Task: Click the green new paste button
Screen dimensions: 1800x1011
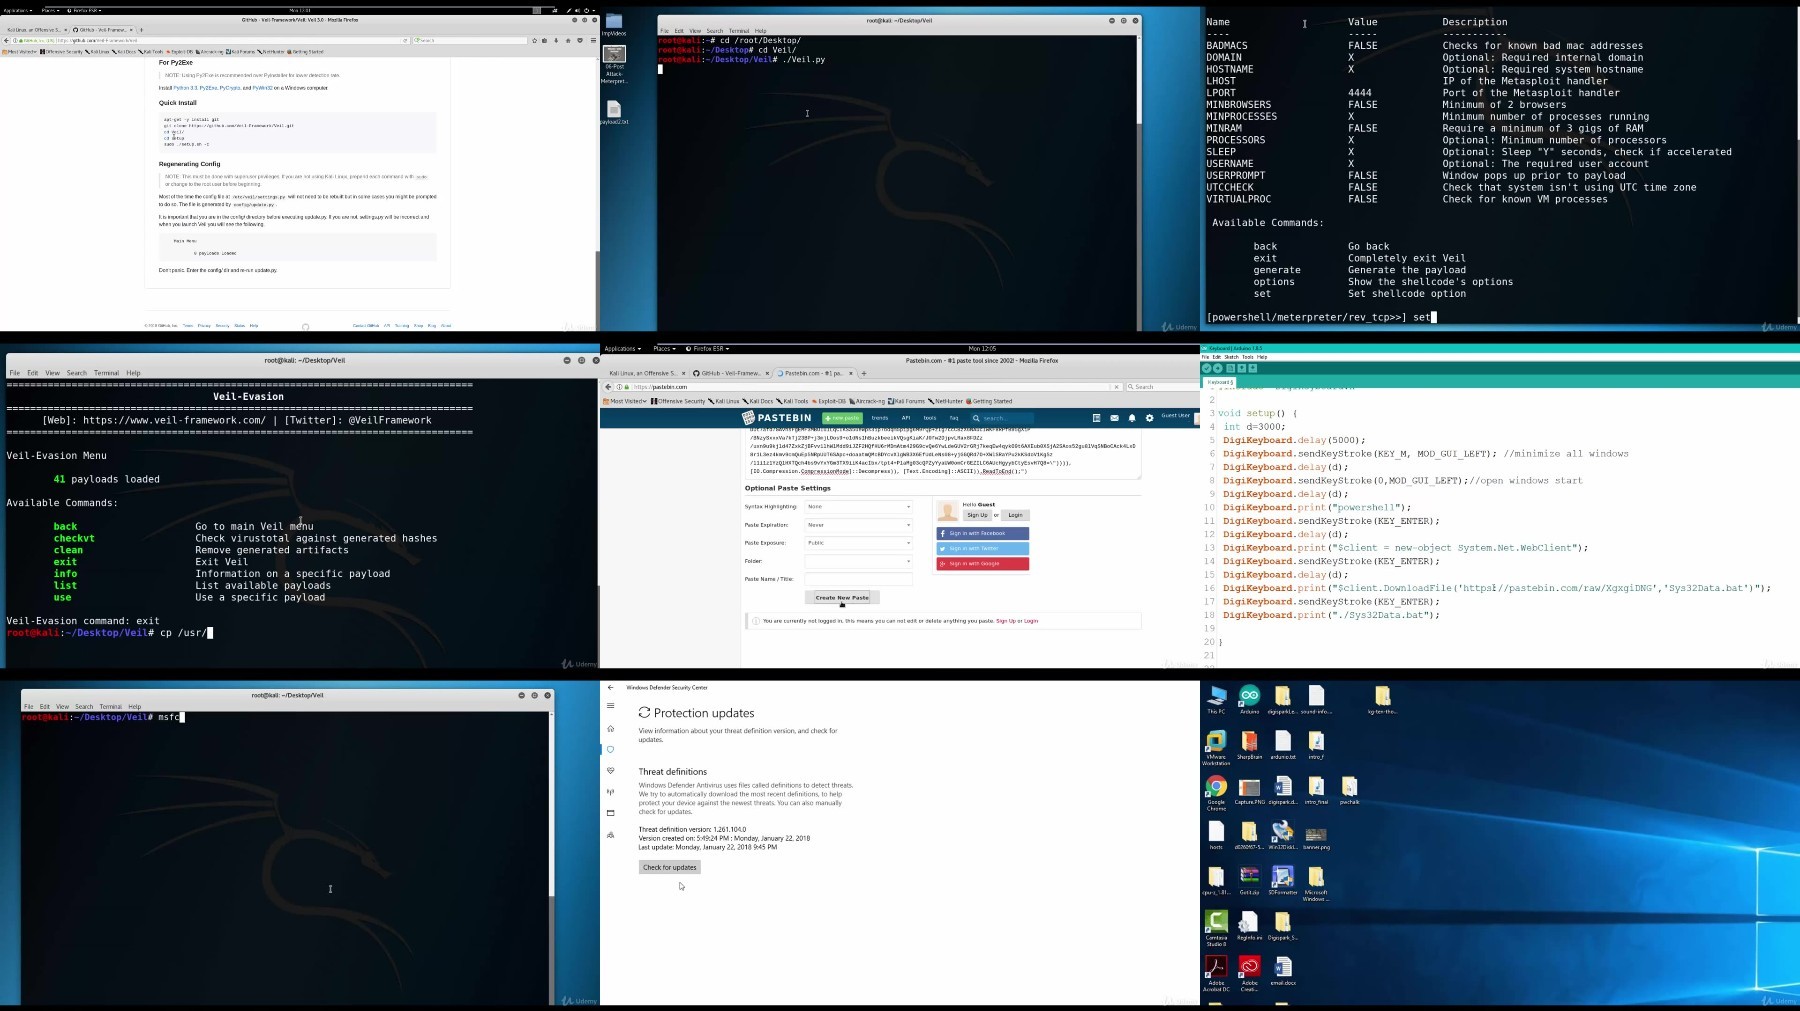Action: tap(842, 418)
